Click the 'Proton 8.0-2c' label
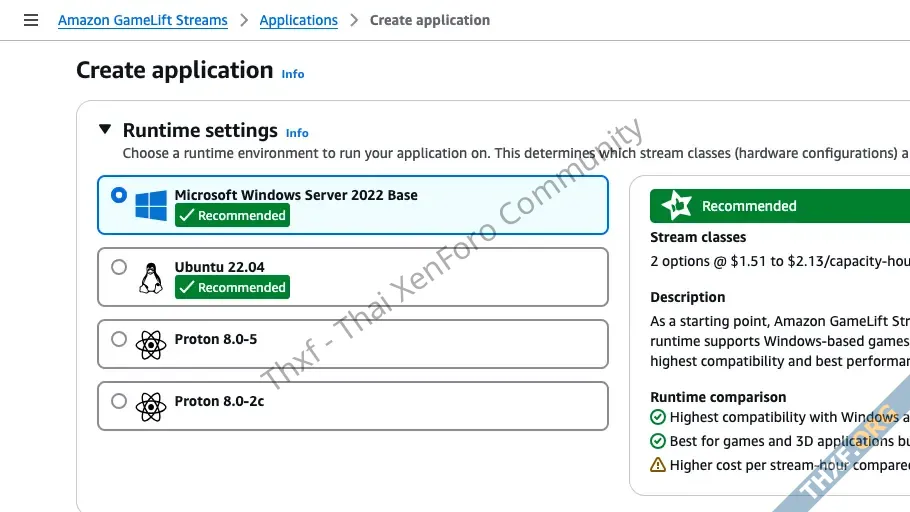The width and height of the screenshot is (910, 512). pyautogui.click(x=219, y=401)
